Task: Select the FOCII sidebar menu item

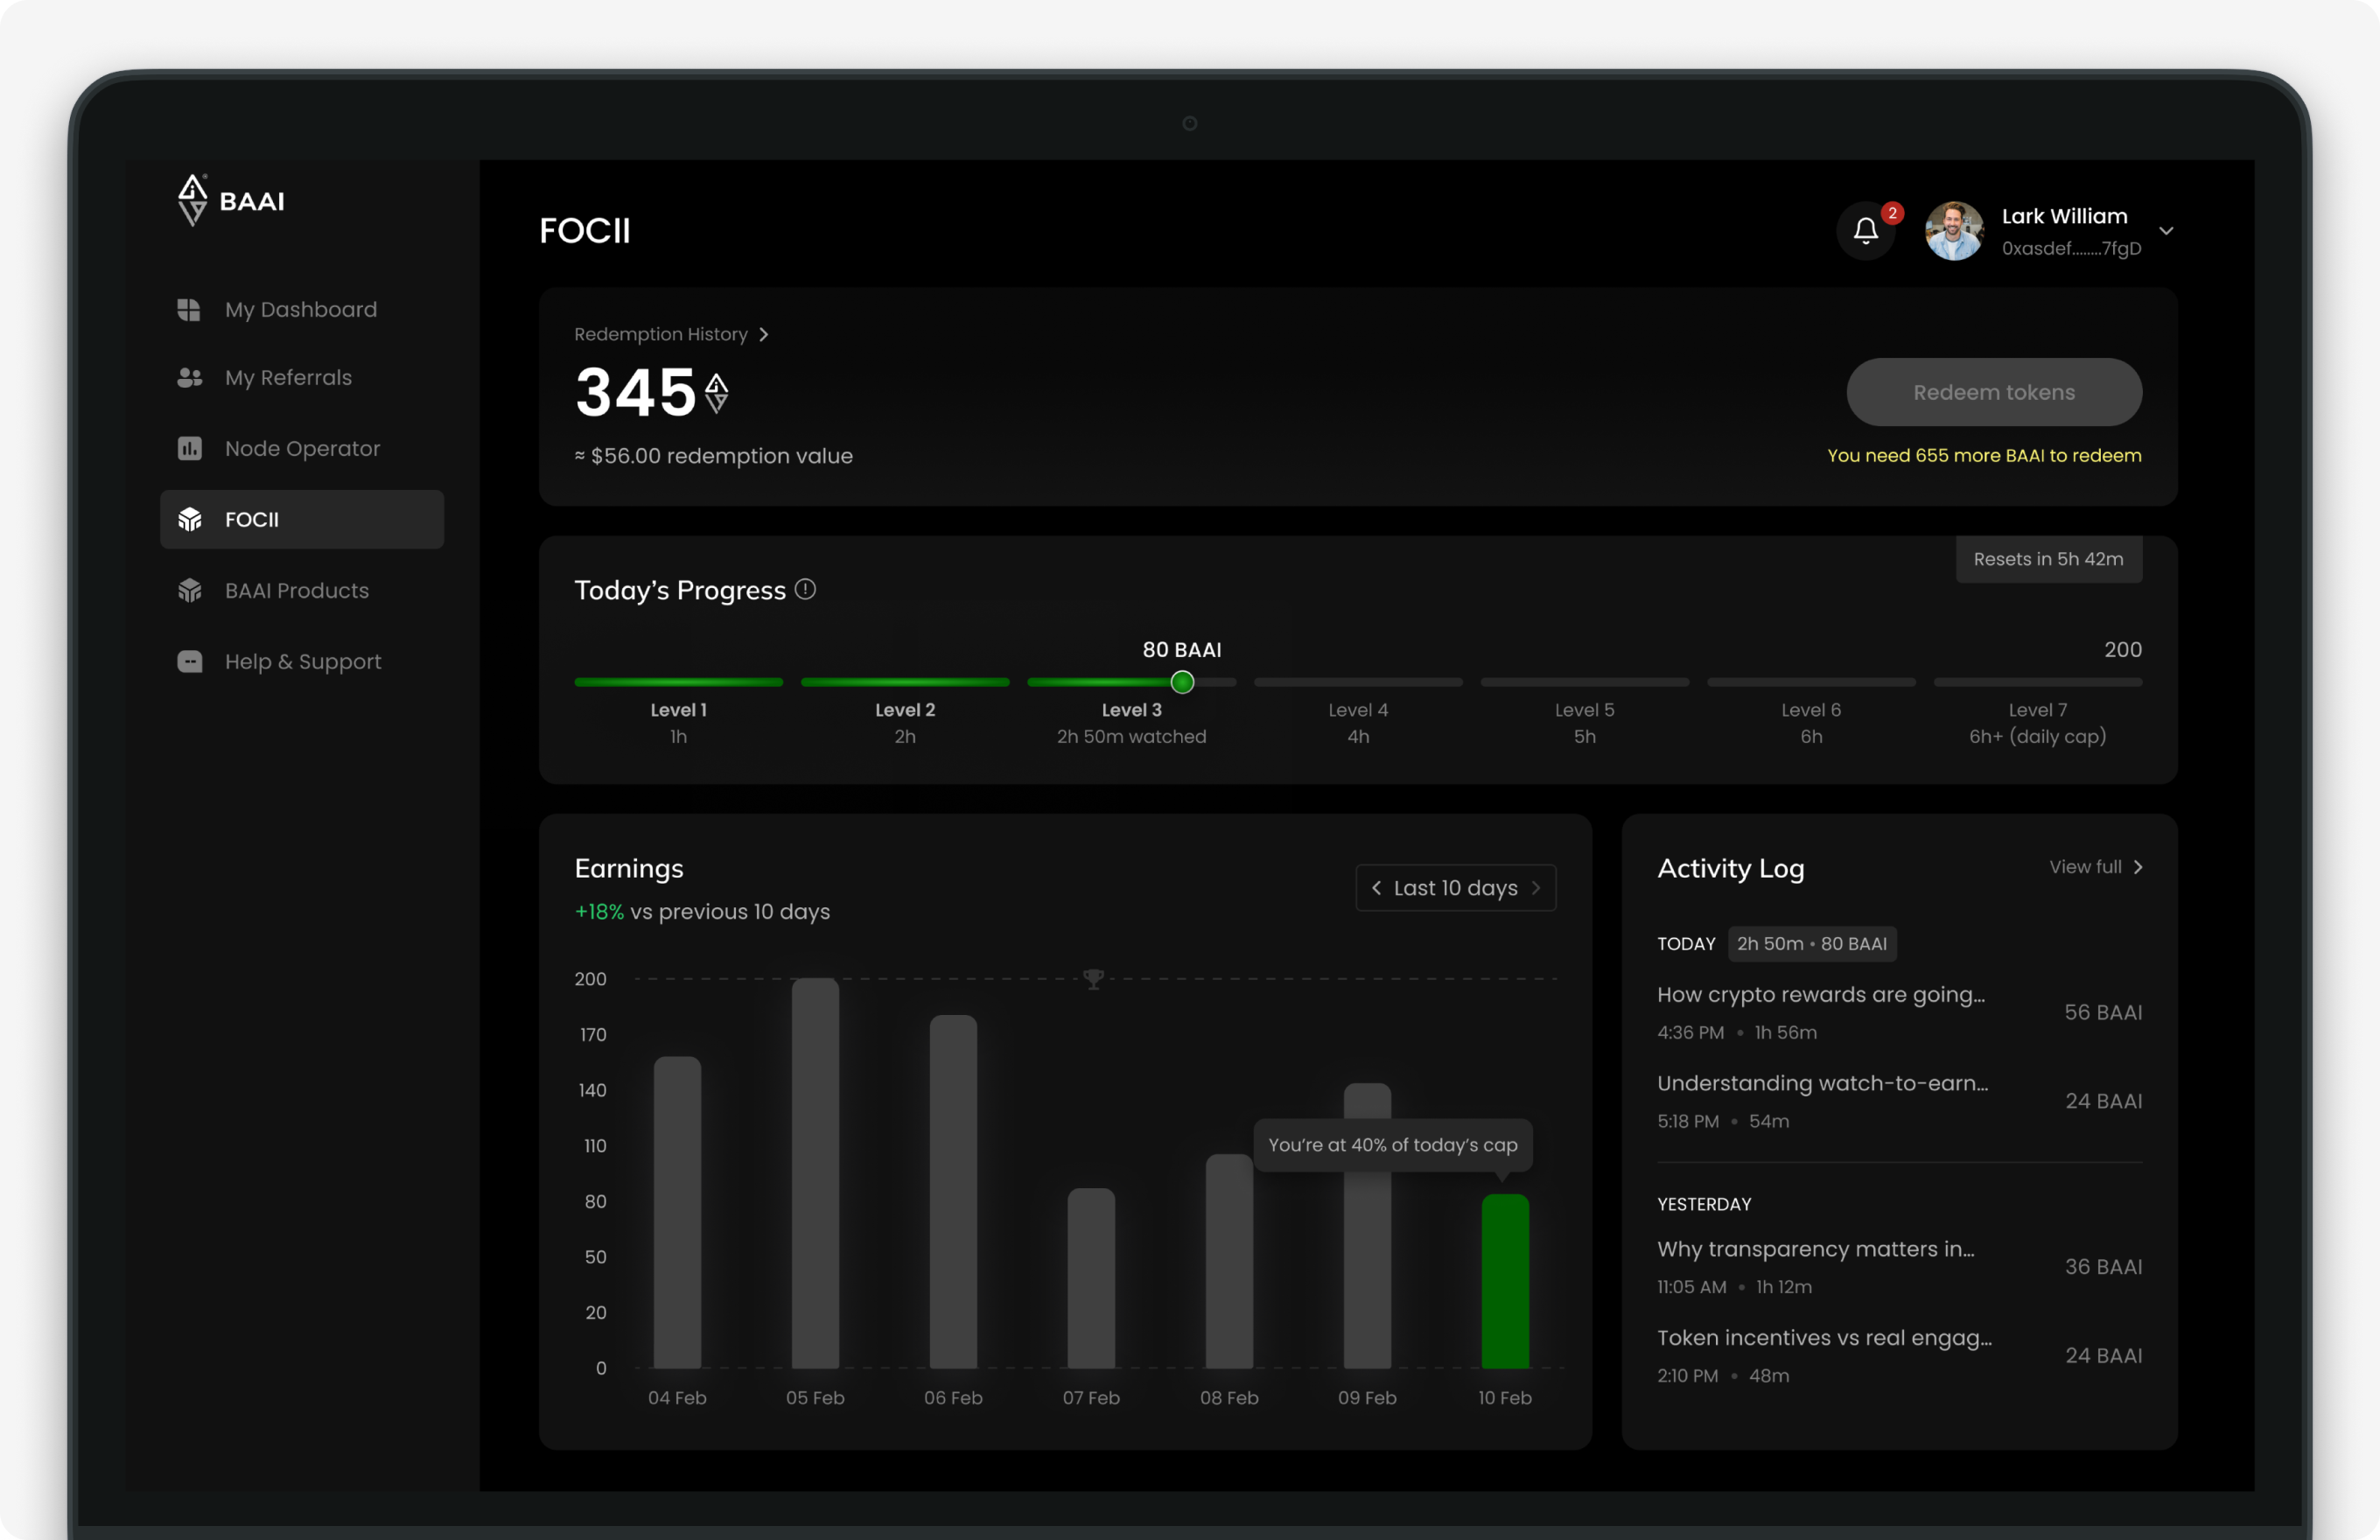Action: pos(301,519)
